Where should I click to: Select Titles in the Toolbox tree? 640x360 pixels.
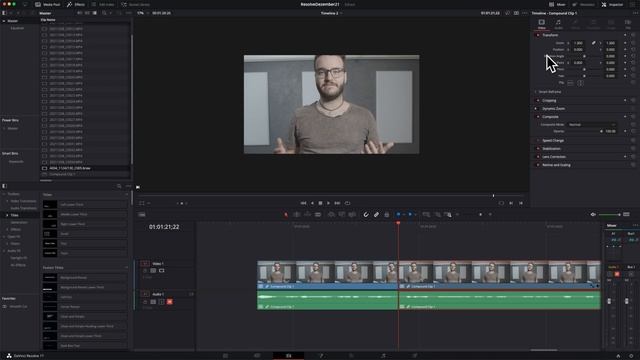pyautogui.click(x=15, y=215)
